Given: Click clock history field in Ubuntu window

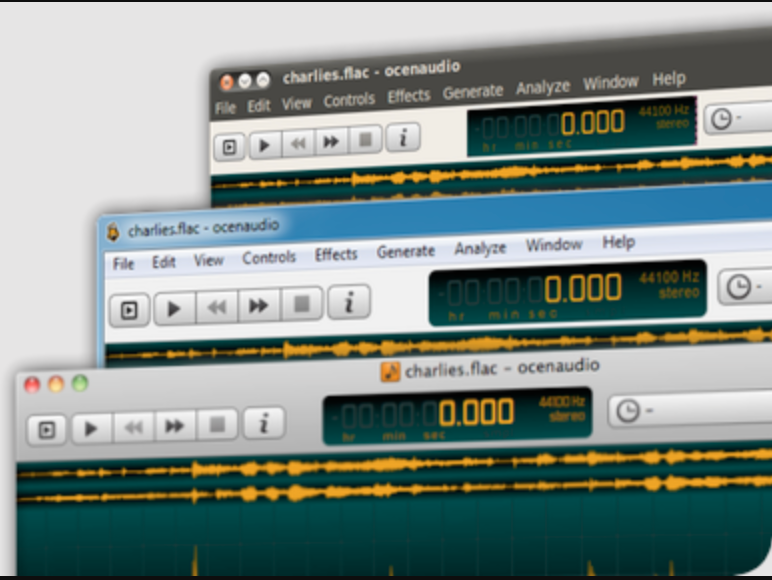Looking at the screenshot, I should 738,118.
